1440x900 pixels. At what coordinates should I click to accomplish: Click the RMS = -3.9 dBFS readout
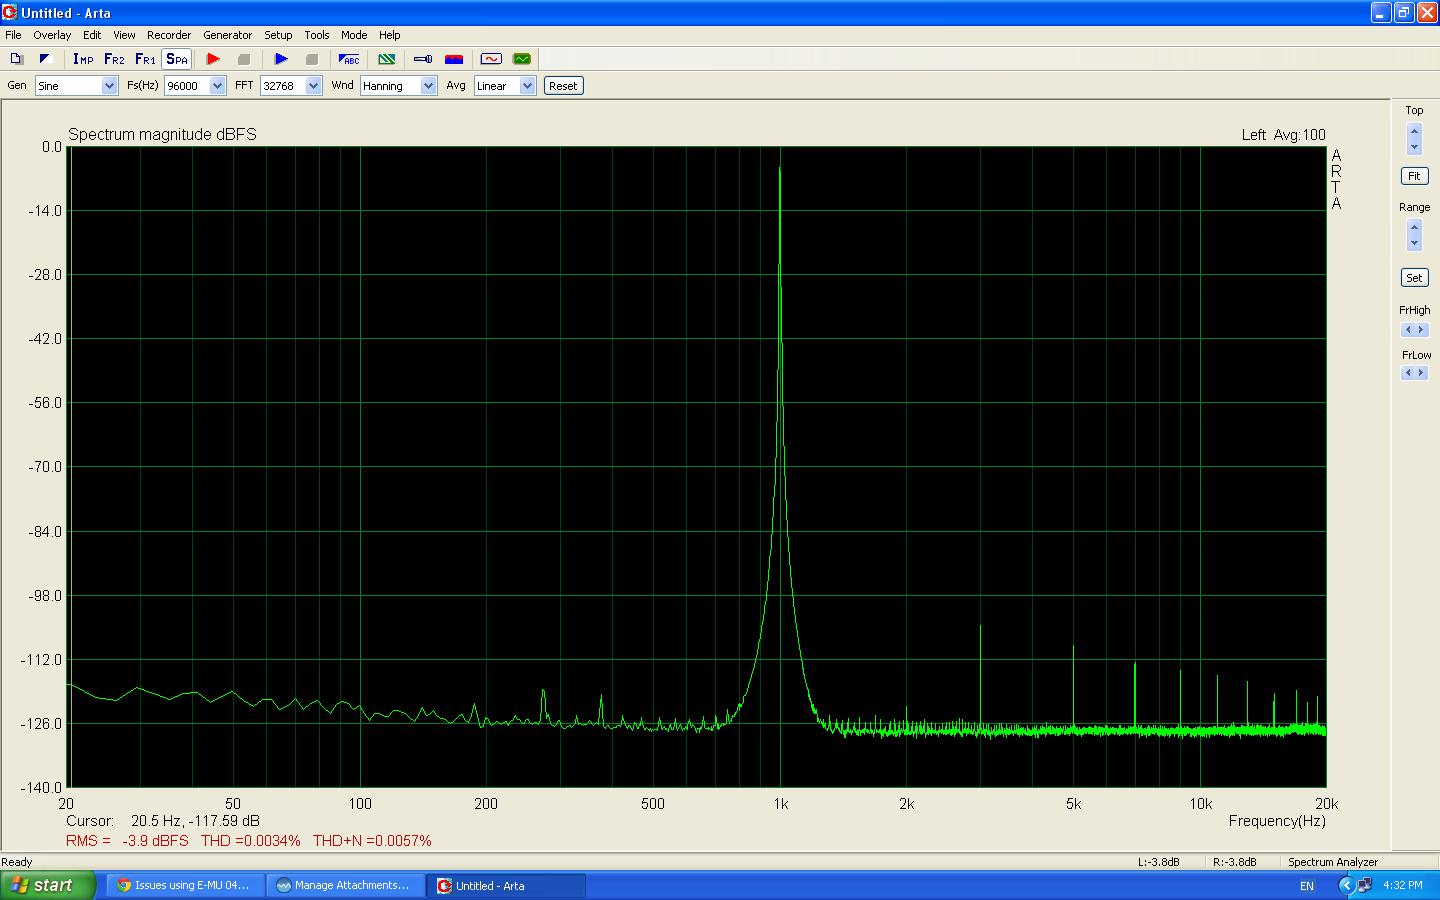pos(127,841)
